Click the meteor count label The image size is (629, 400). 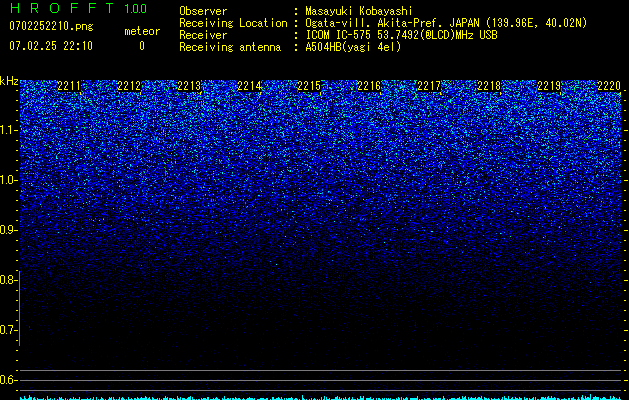142,31
